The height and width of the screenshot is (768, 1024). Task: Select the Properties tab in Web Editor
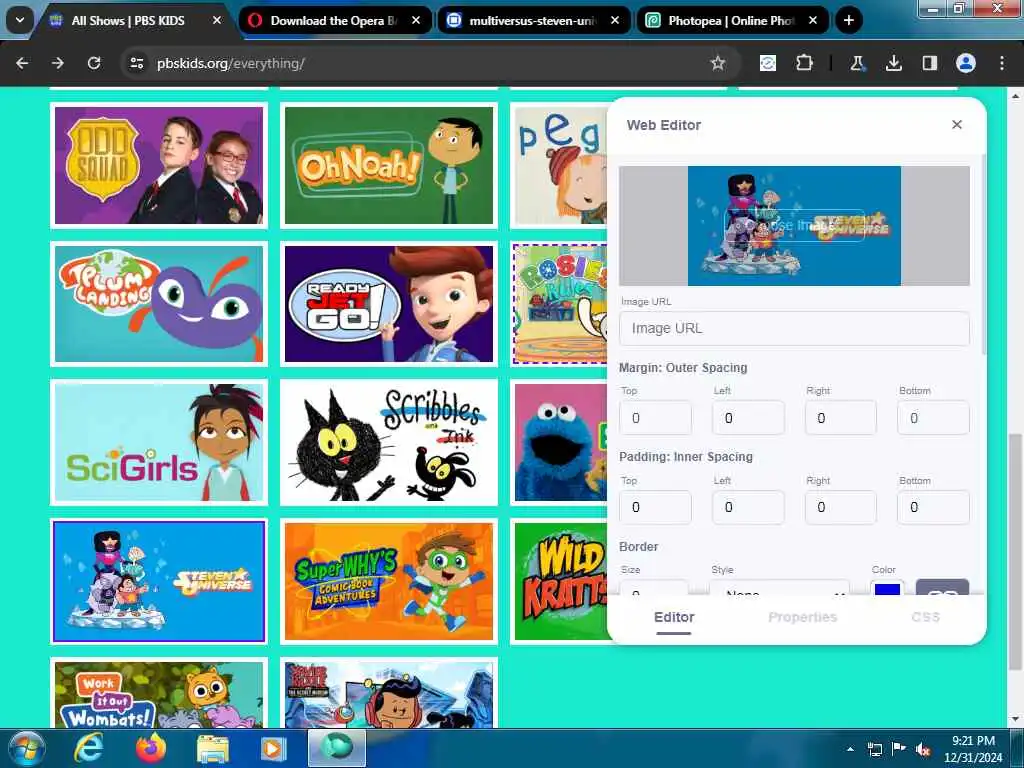coord(803,617)
